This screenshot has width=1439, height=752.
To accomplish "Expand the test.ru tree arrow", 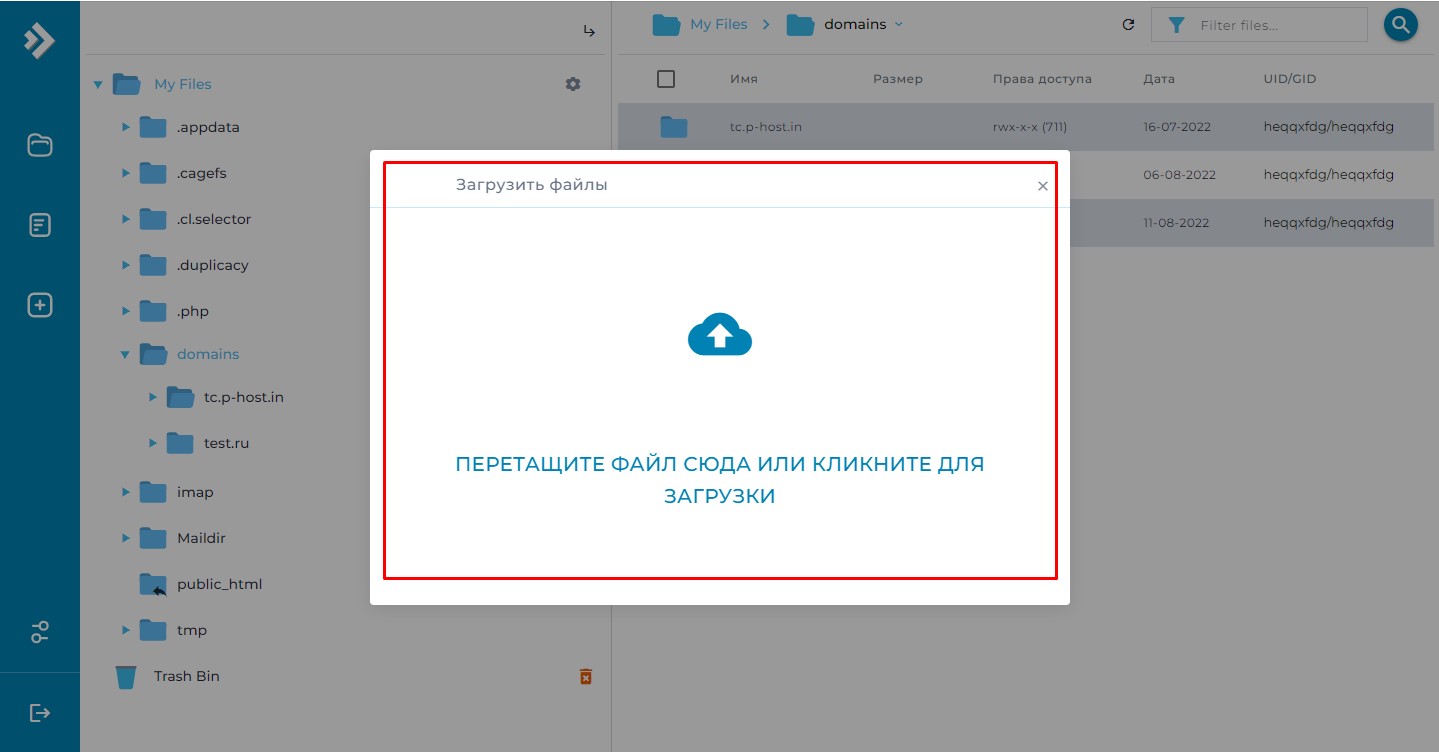I will [x=153, y=443].
